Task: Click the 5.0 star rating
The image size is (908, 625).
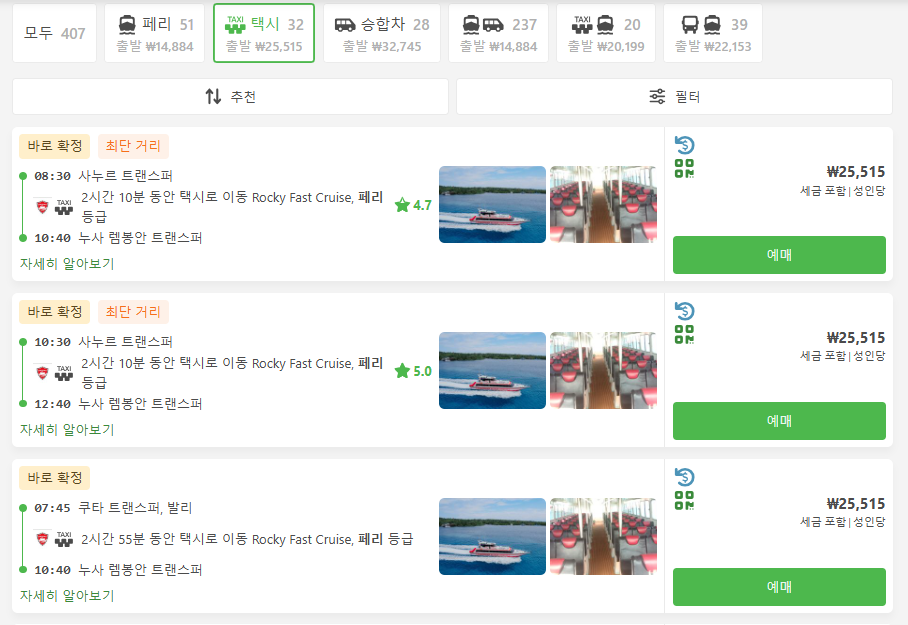Action: [x=413, y=371]
